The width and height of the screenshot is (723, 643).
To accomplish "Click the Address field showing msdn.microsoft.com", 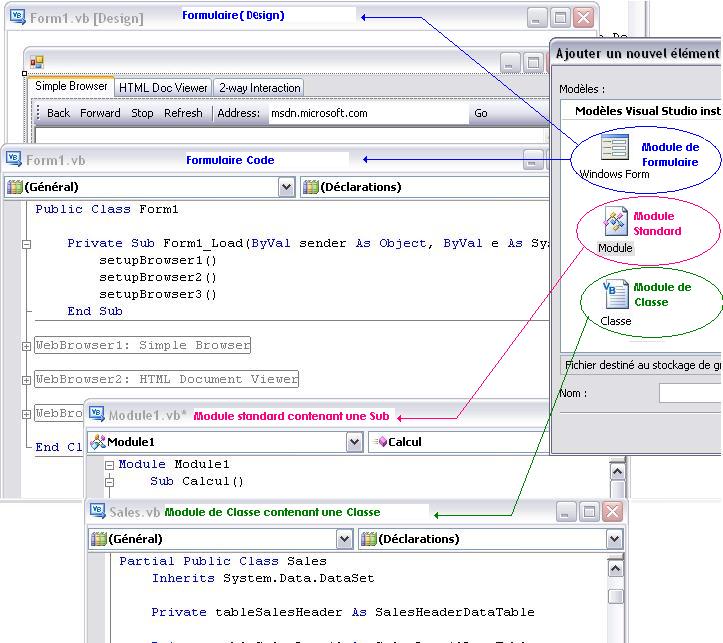I will pos(366,113).
